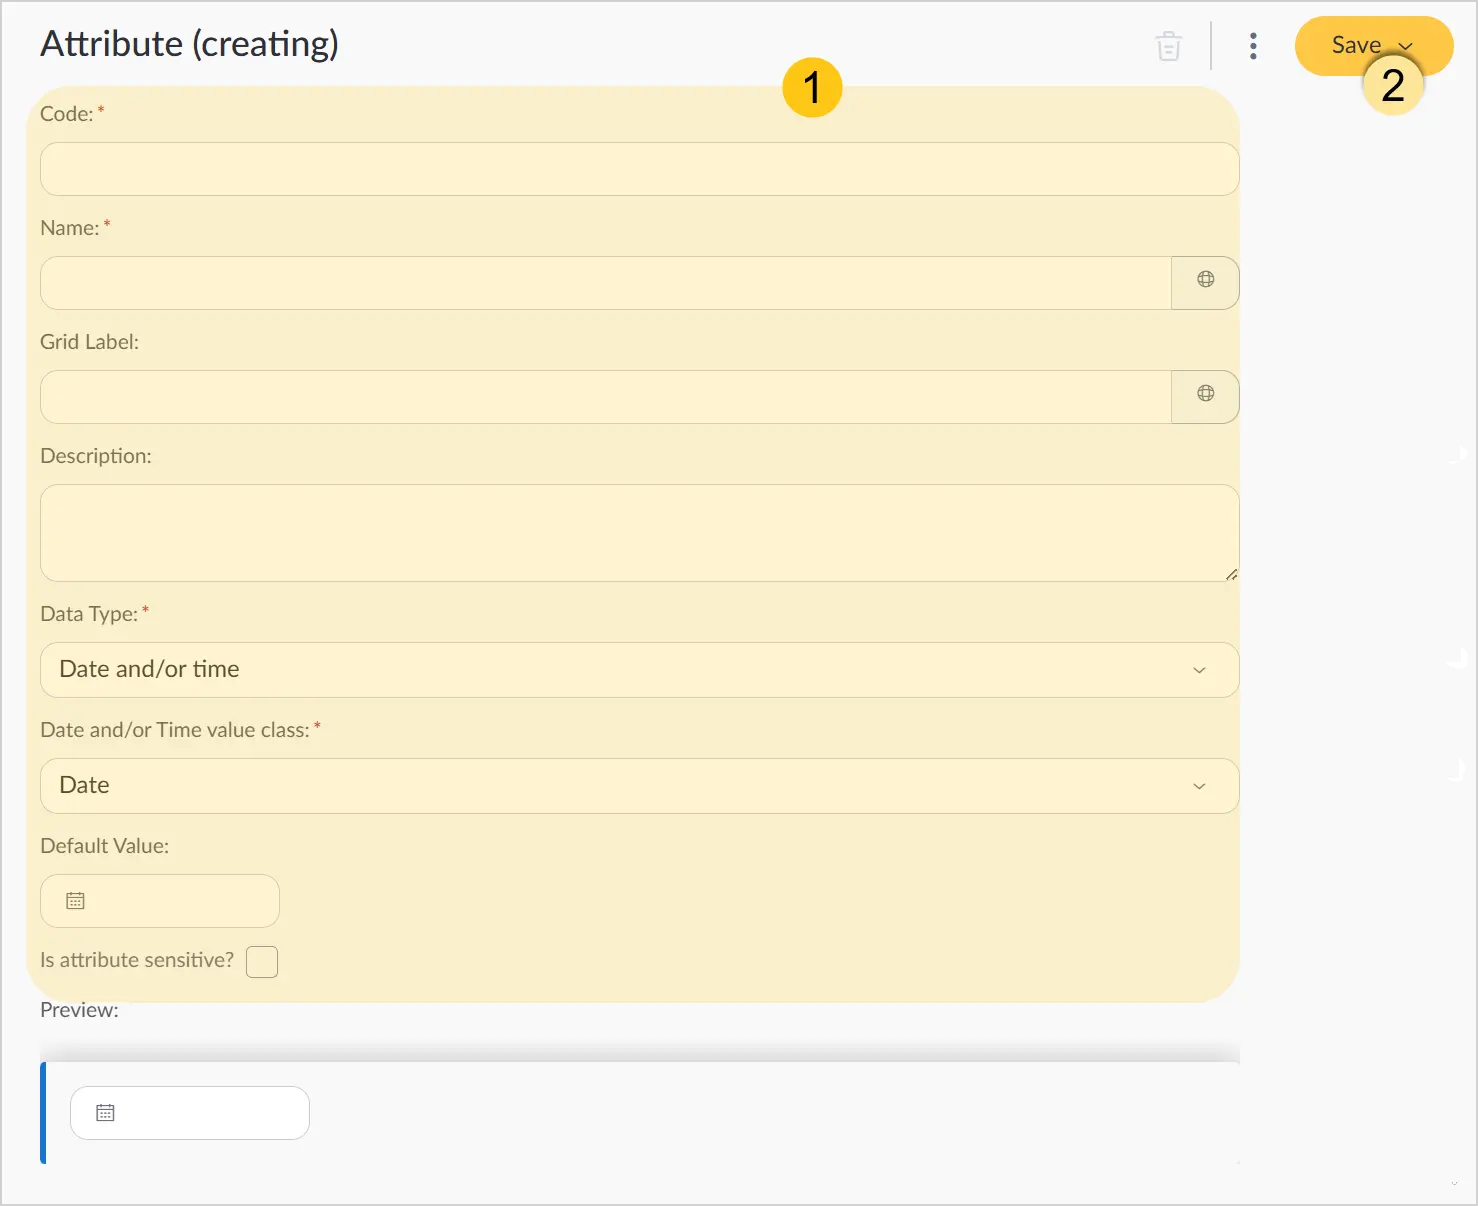Click calendar icon in Preview date field
Image resolution: width=1478 pixels, height=1206 pixels.
point(105,1113)
